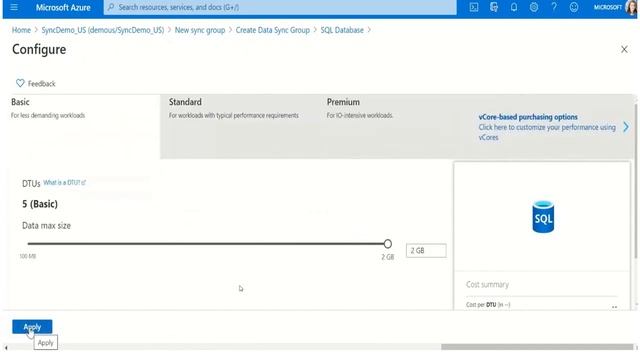
Task: Click the MICROSOFT directory label
Action: (x=608, y=7)
